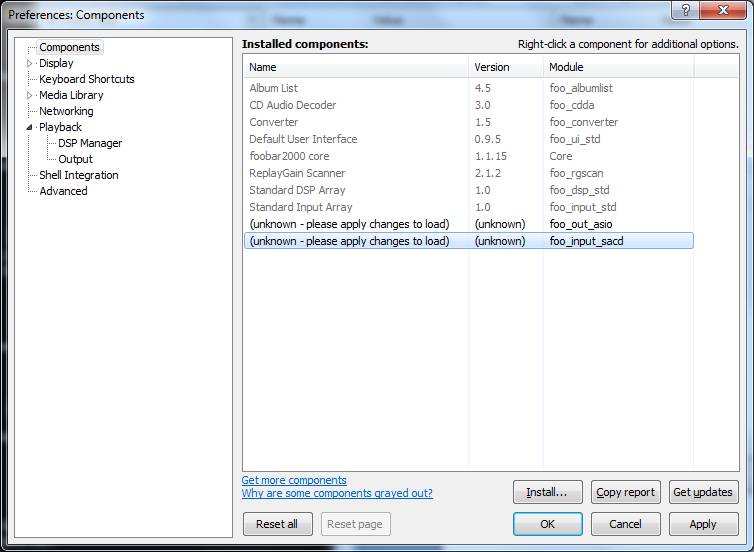
Task: Select the foo_input_sacd module entry
Action: (469, 241)
